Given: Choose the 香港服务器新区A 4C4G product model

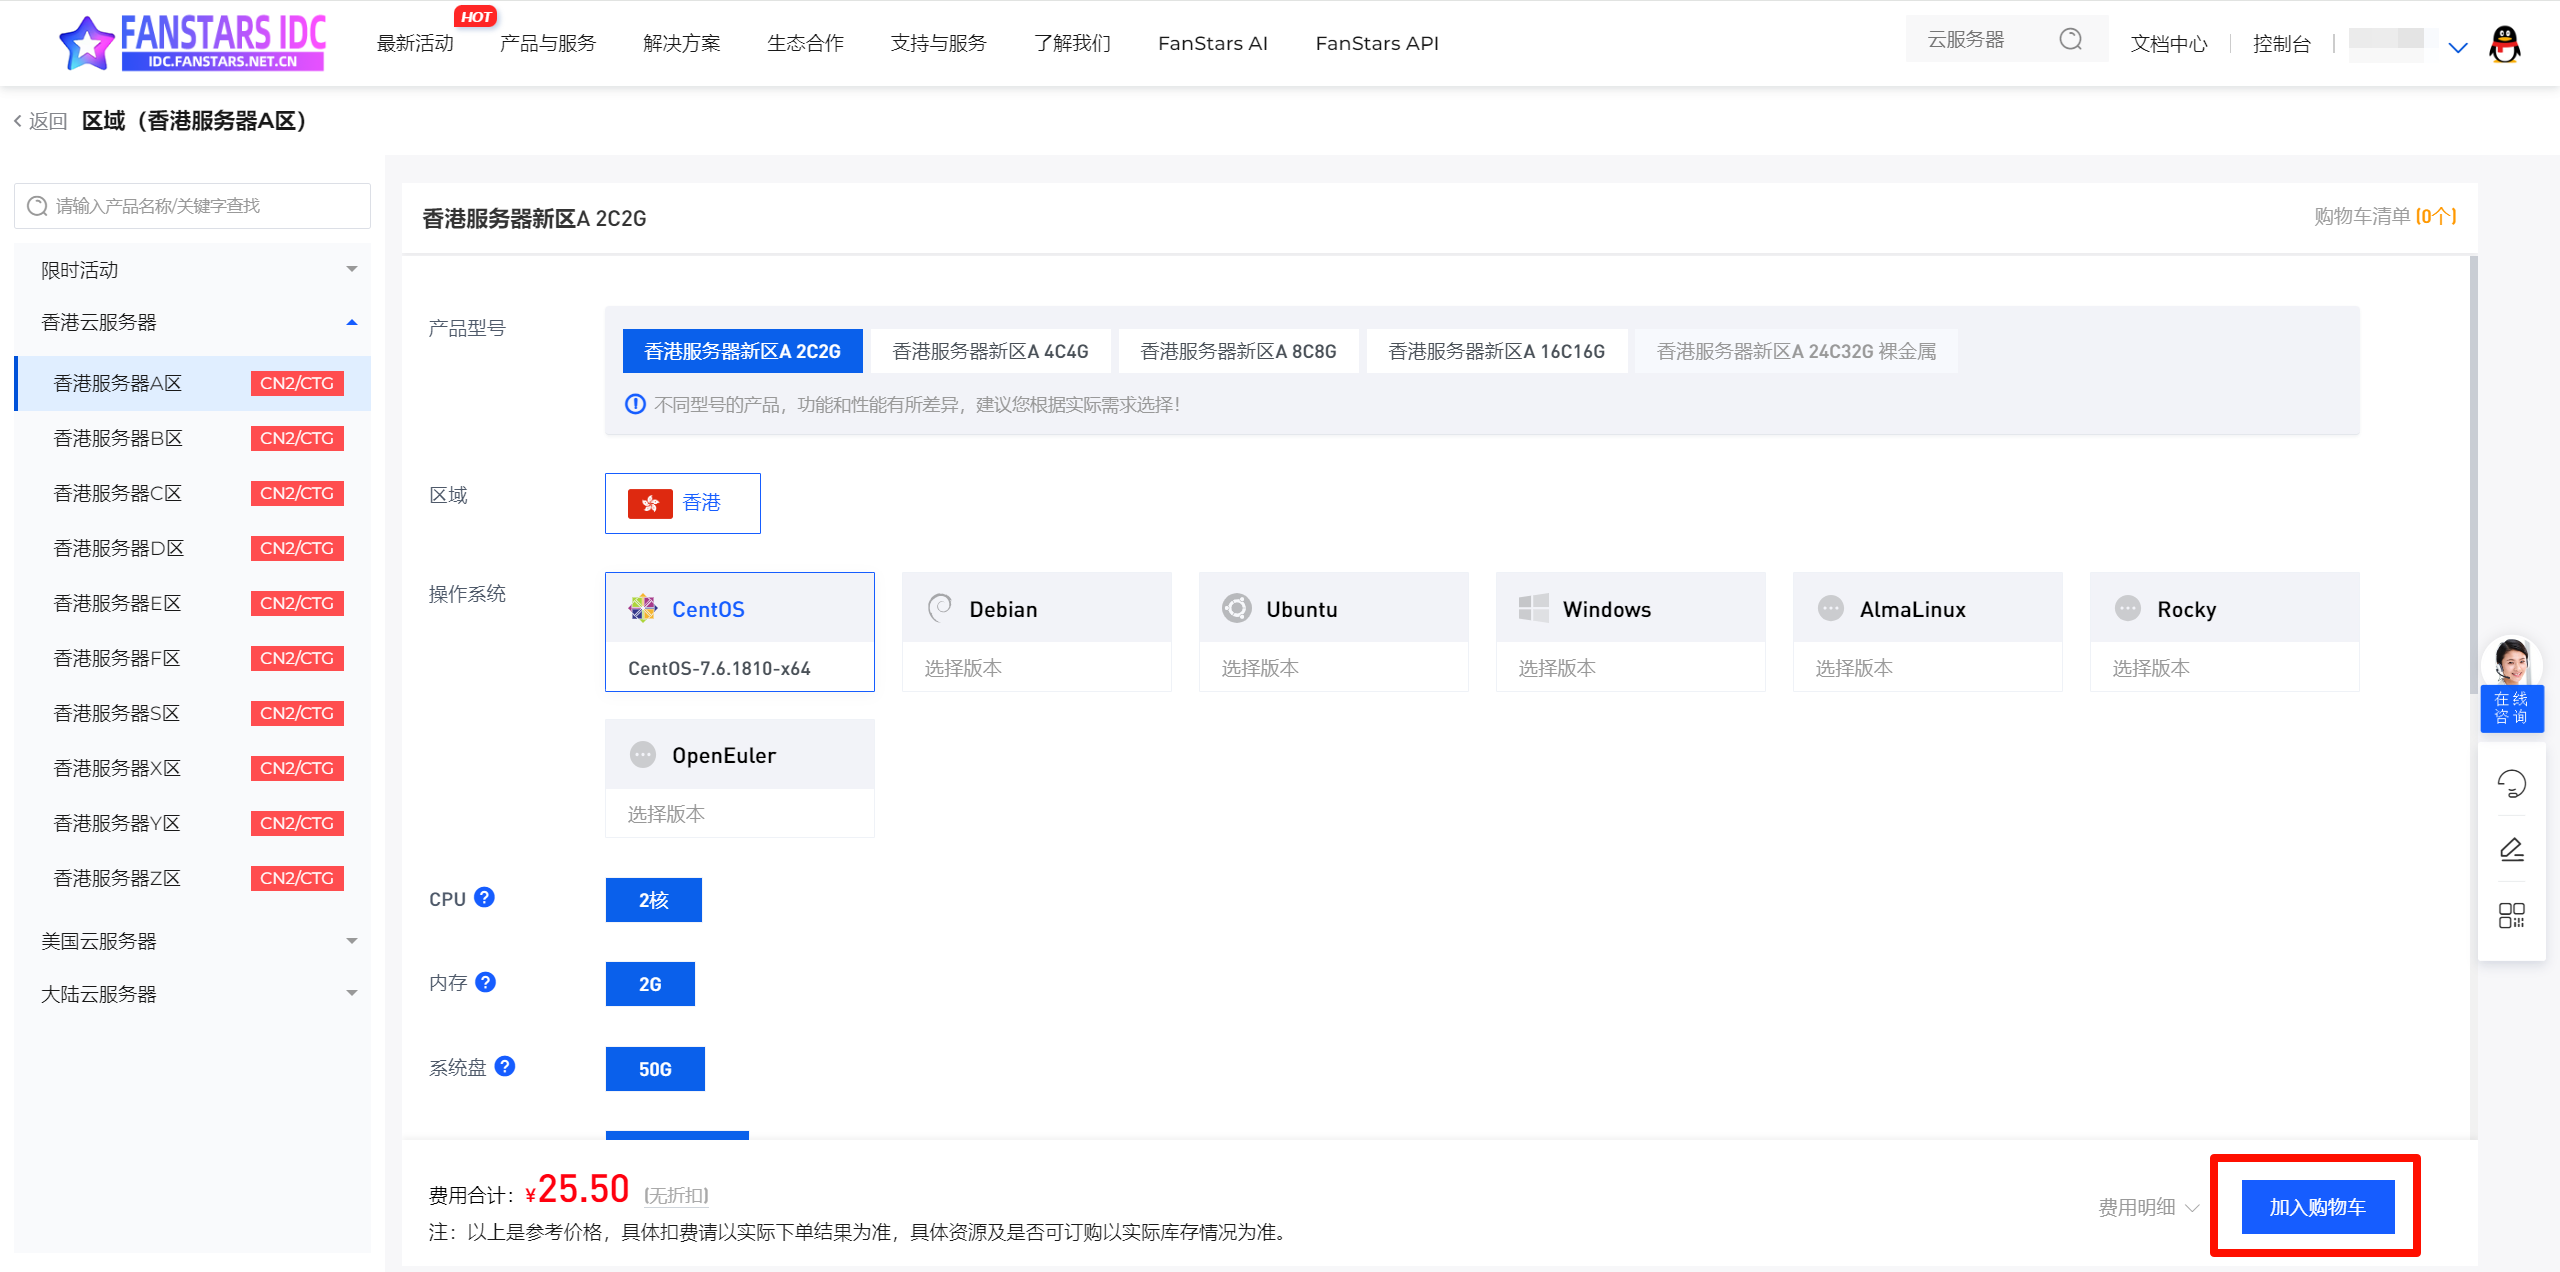Looking at the screenshot, I should point(990,351).
